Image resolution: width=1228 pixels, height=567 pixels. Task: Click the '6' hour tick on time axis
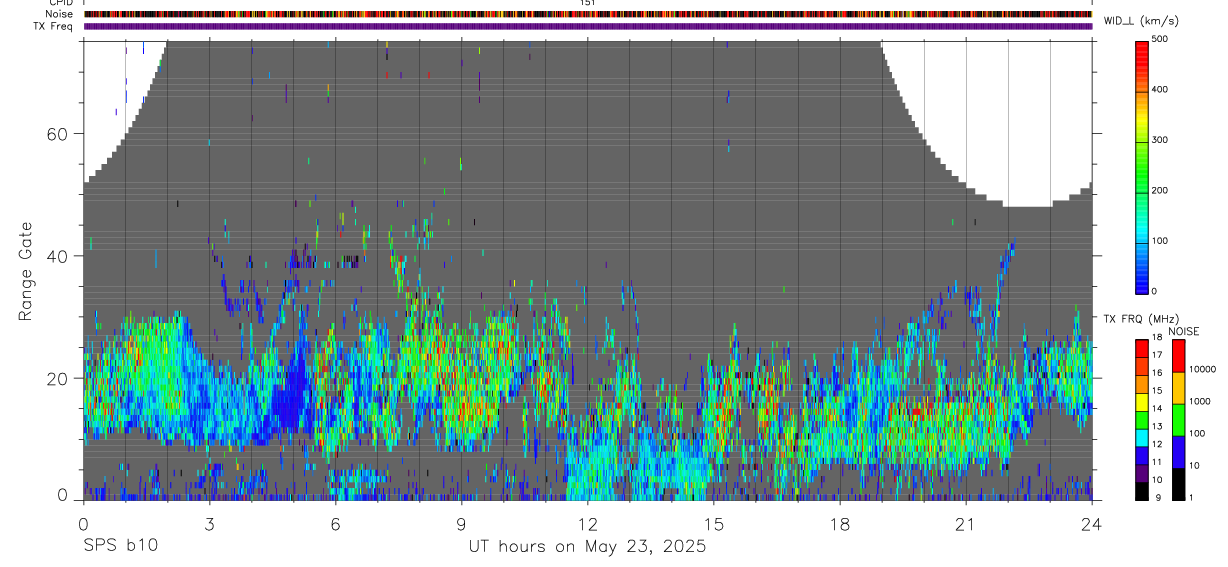click(x=335, y=523)
